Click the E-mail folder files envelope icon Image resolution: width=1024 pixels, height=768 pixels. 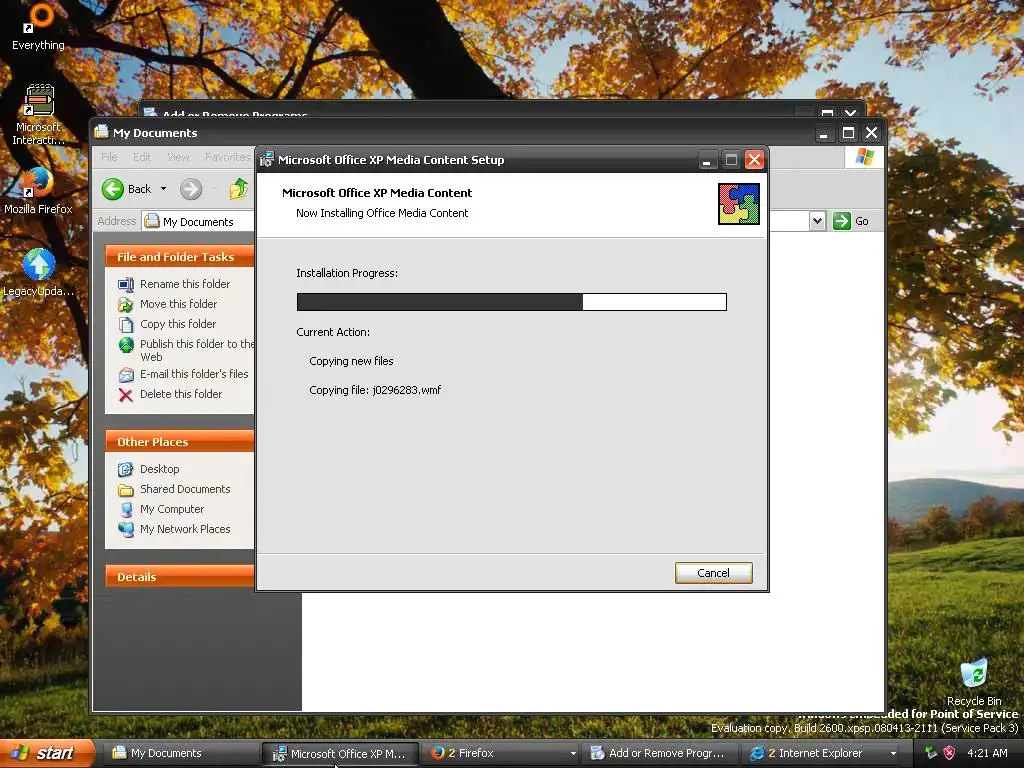pos(126,375)
